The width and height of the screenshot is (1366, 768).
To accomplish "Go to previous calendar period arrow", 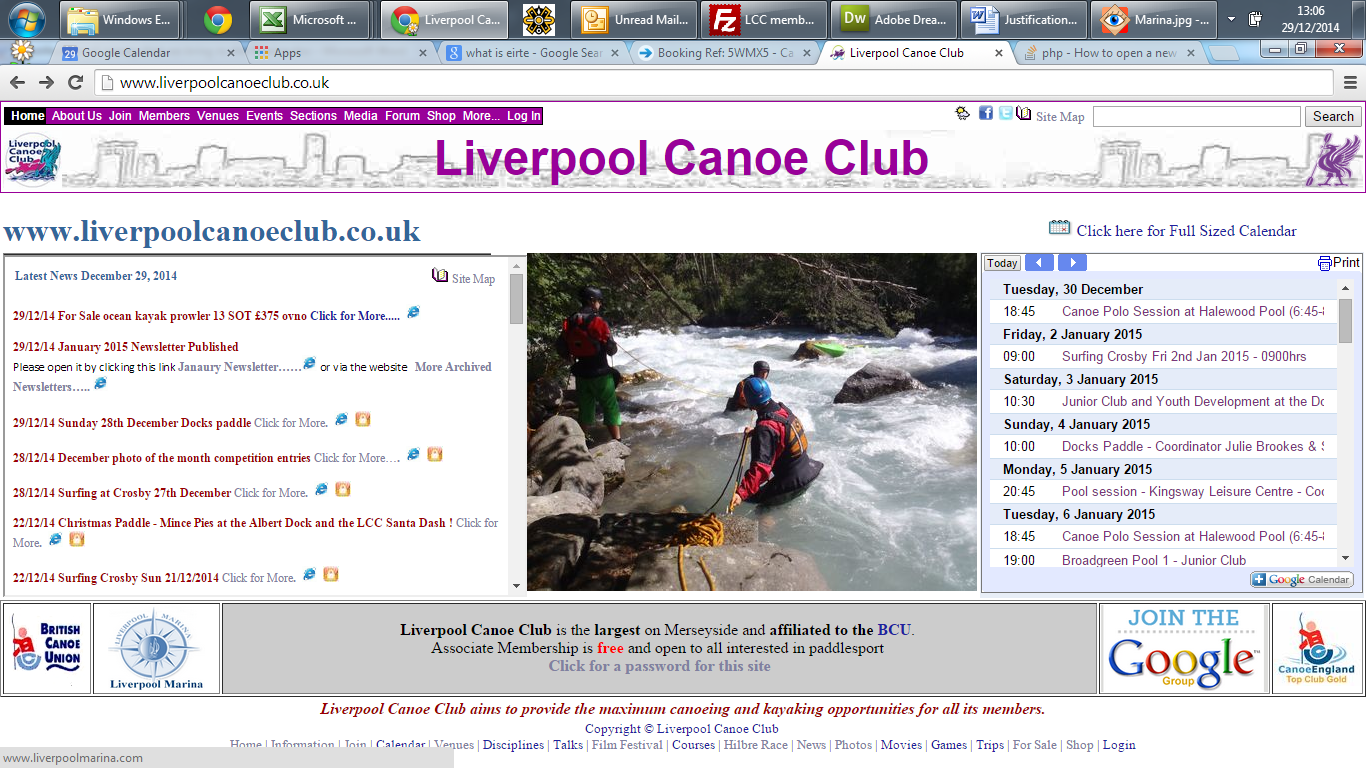I will point(1039,263).
